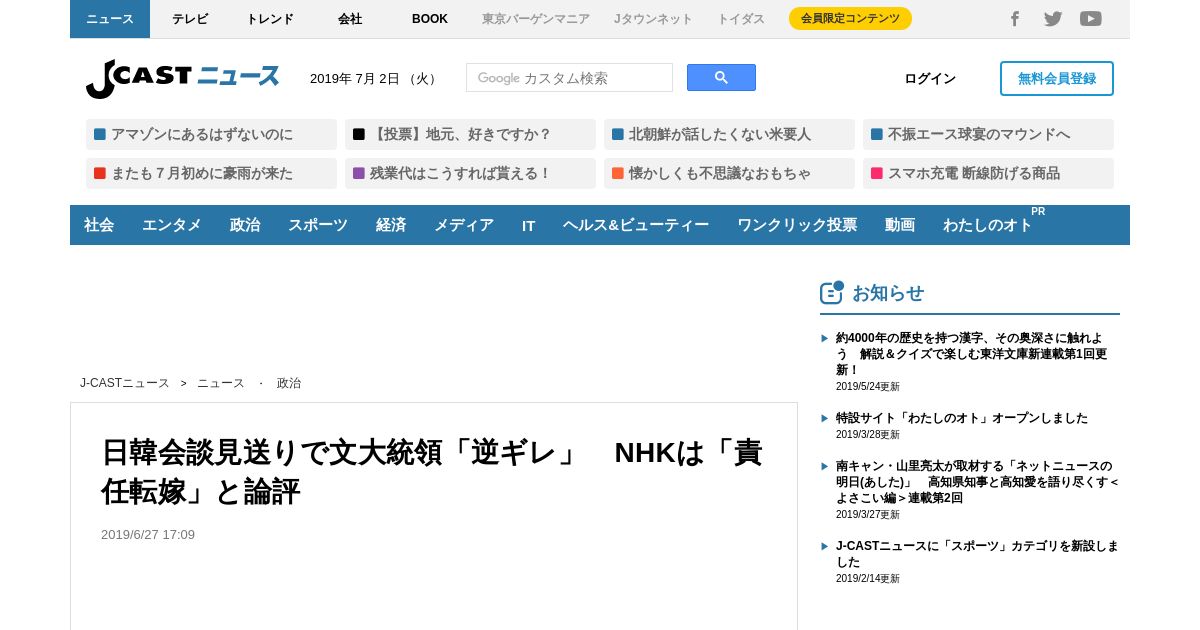This screenshot has width=1200, height=630.
Task: Select the トレンド top tab
Action: point(270,19)
